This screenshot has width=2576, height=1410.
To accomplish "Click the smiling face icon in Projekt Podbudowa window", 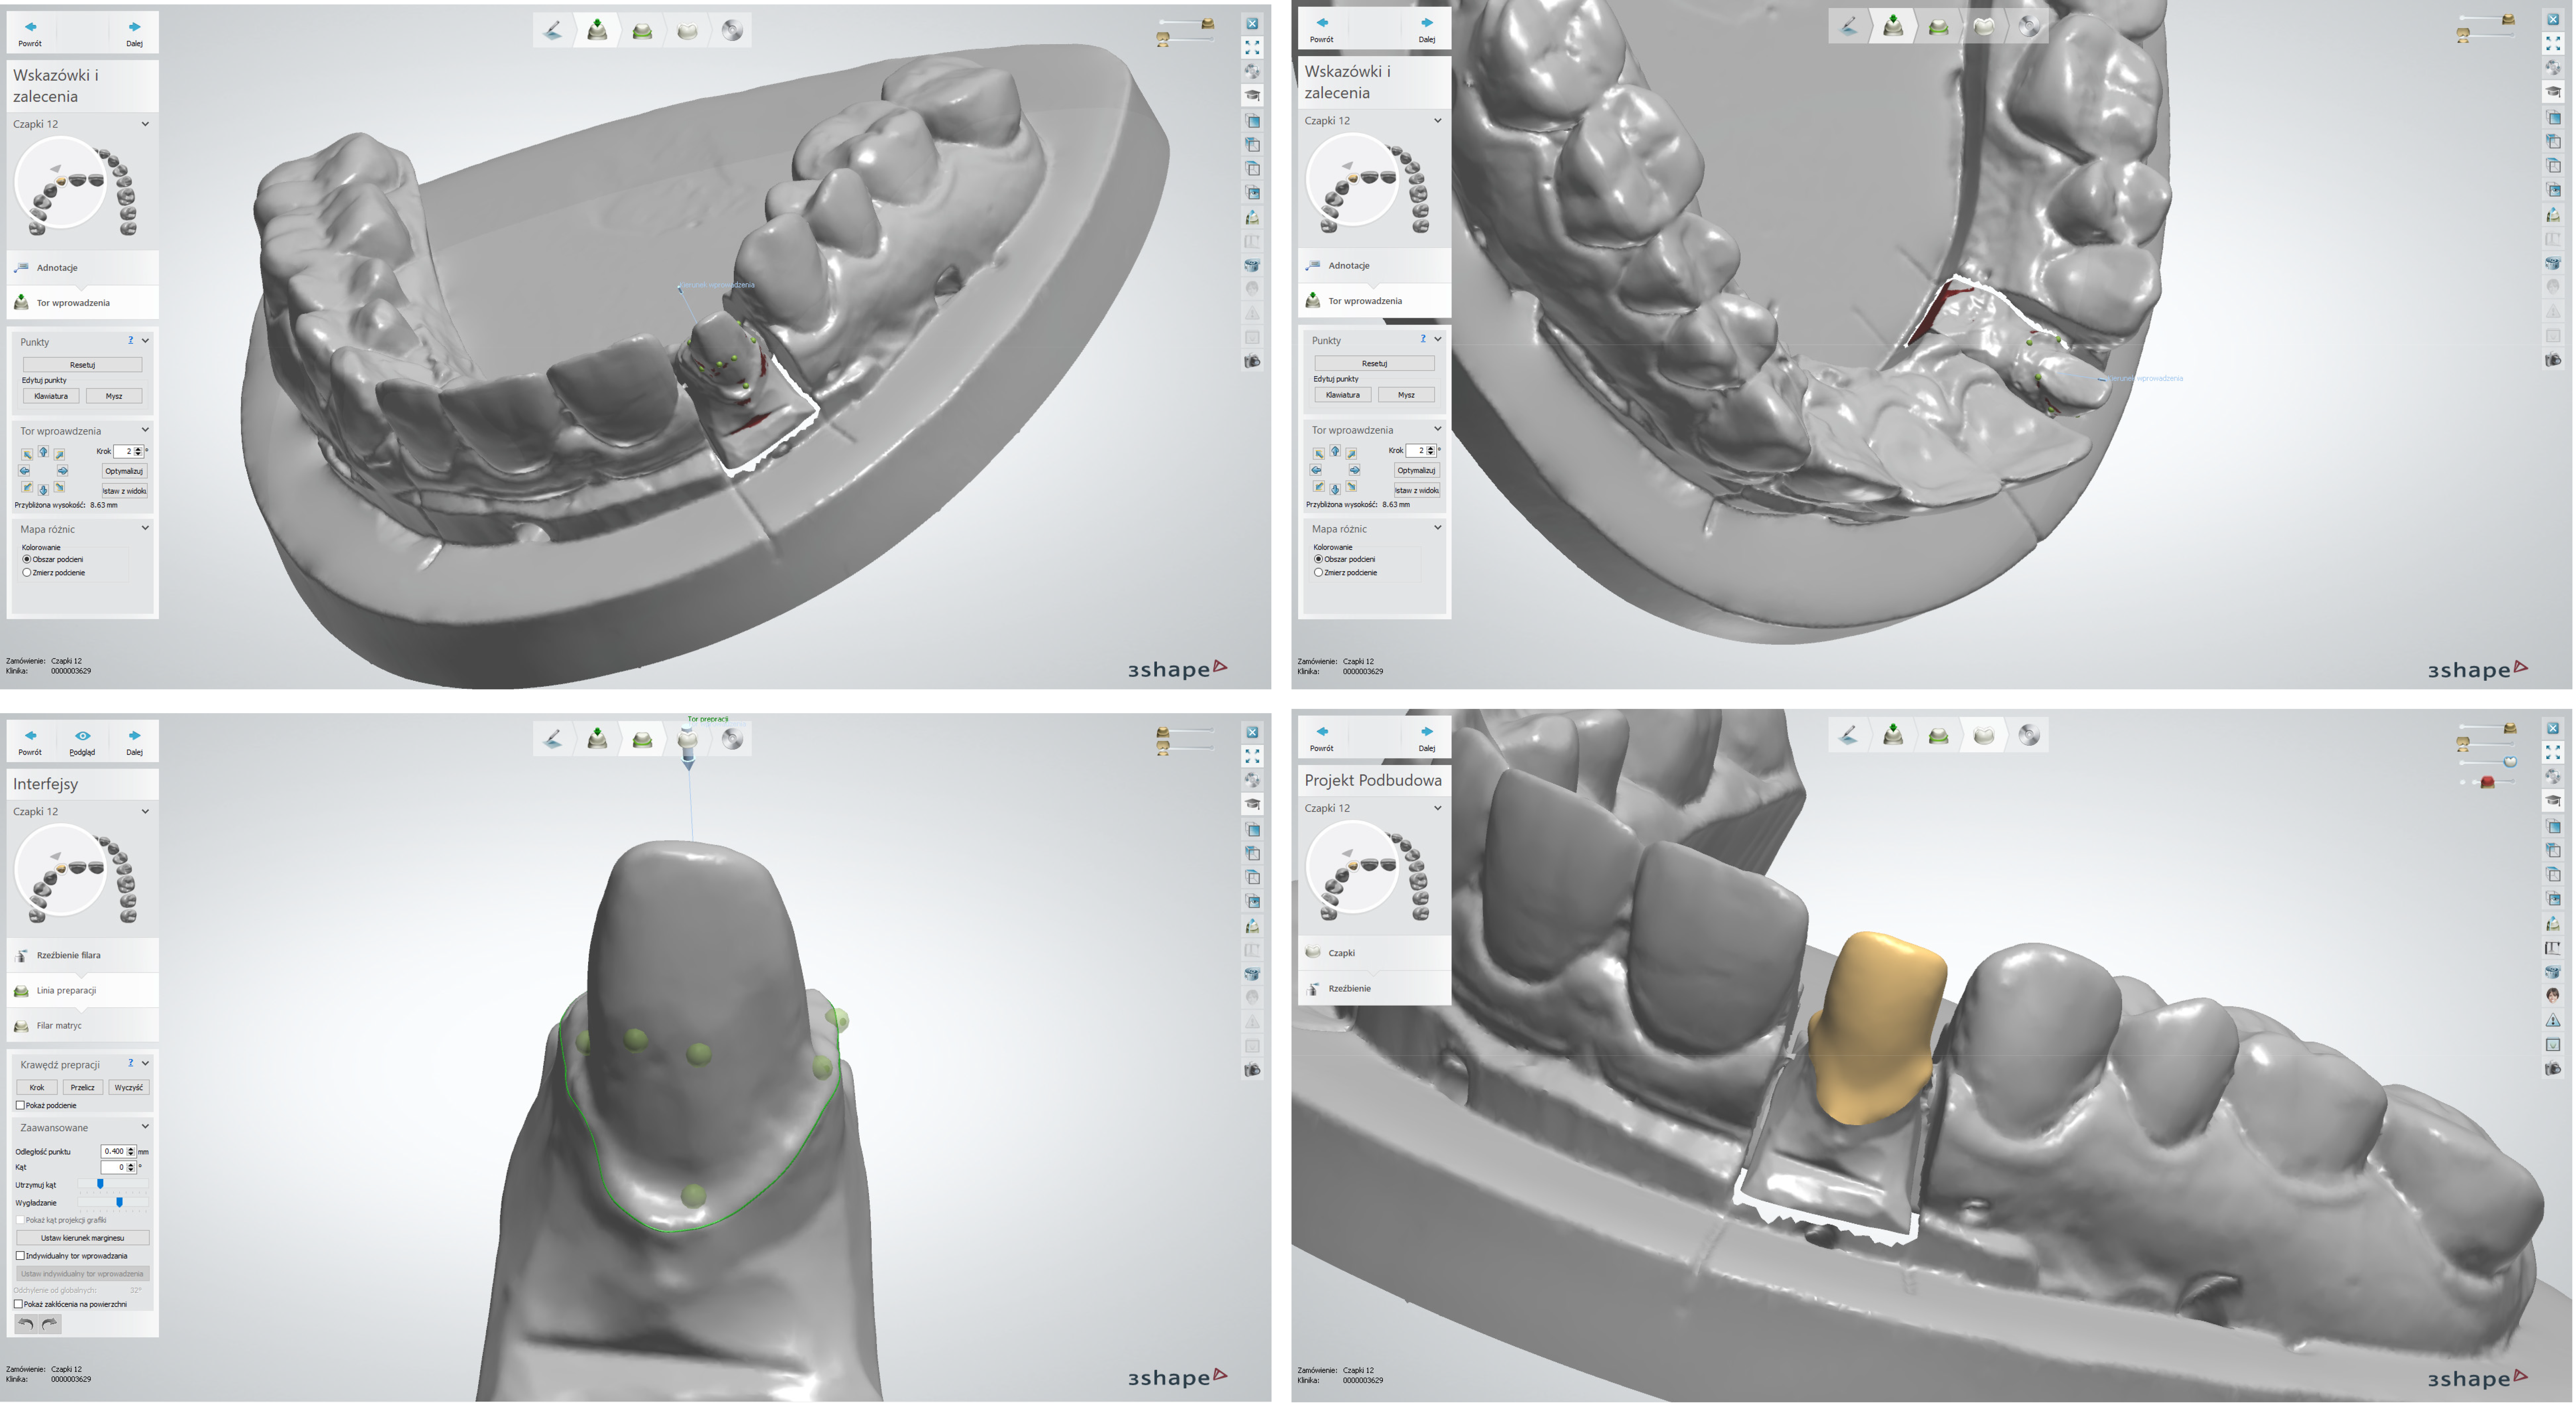I will pyautogui.click(x=2553, y=996).
